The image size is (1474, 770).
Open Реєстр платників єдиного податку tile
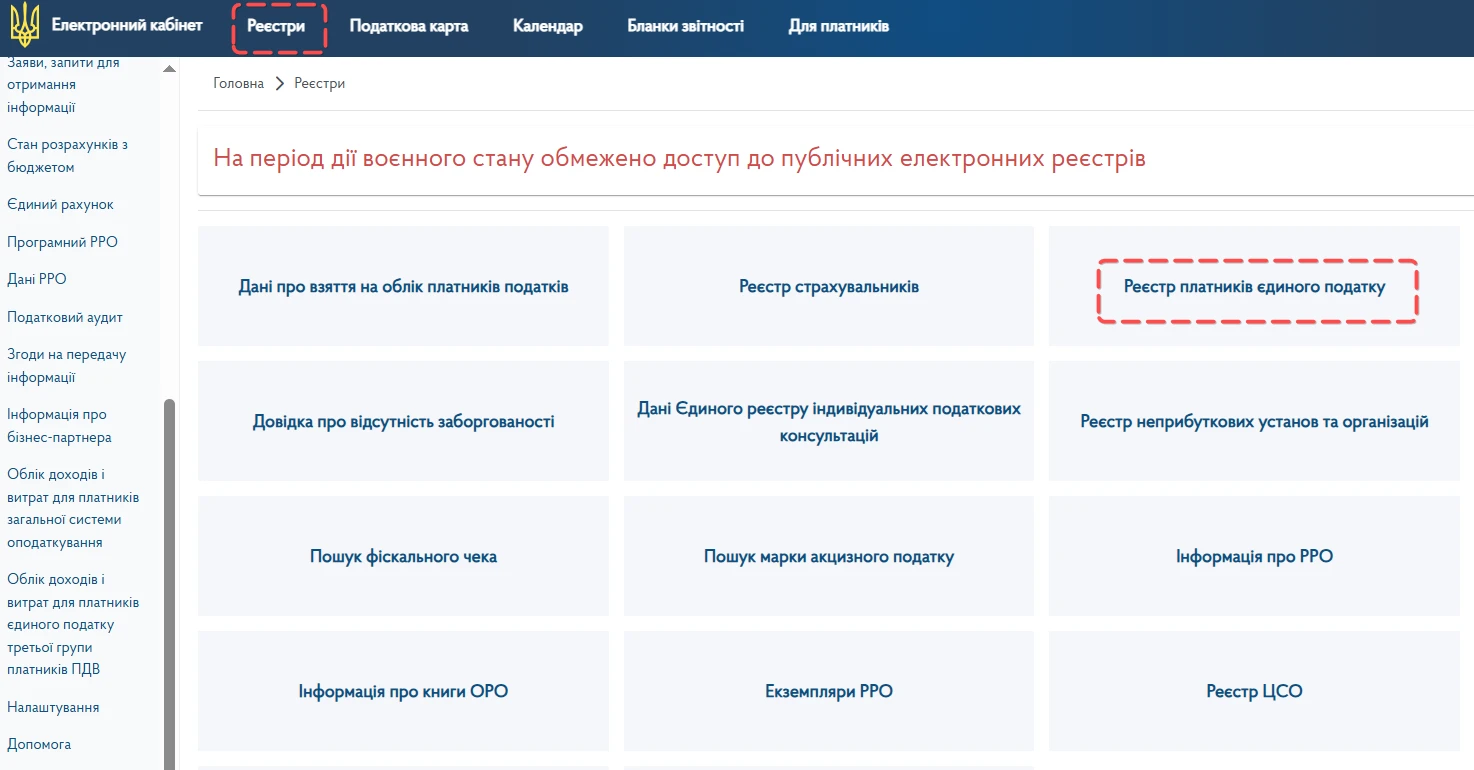pos(1254,287)
